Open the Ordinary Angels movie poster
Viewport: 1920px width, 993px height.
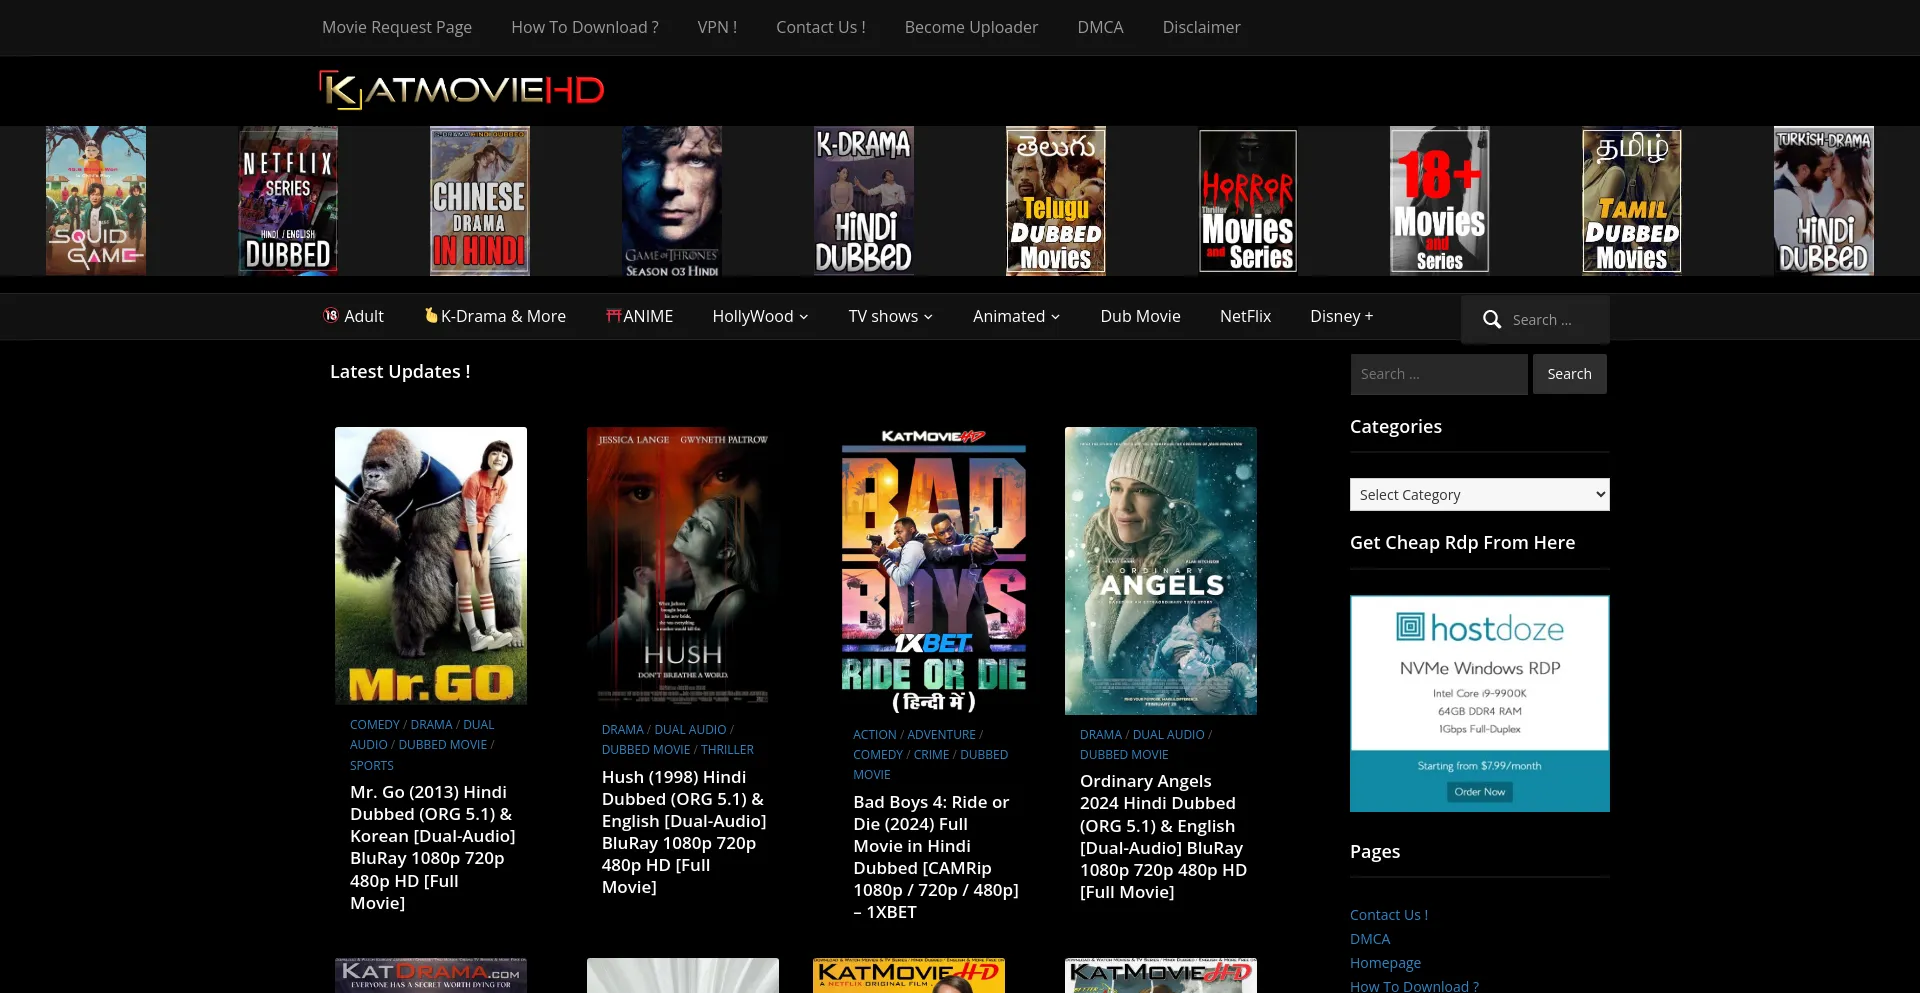click(x=1161, y=571)
